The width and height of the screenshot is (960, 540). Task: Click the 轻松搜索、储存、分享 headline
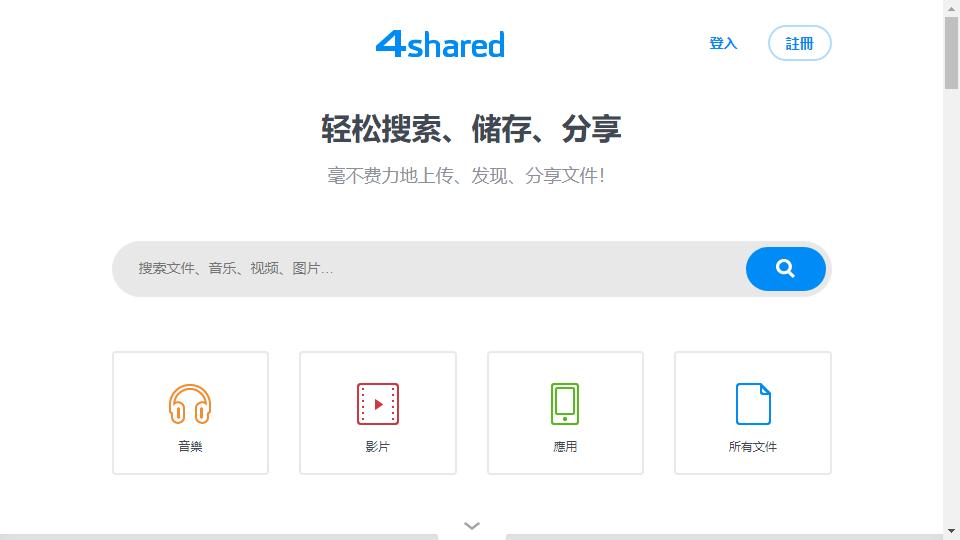[471, 129]
